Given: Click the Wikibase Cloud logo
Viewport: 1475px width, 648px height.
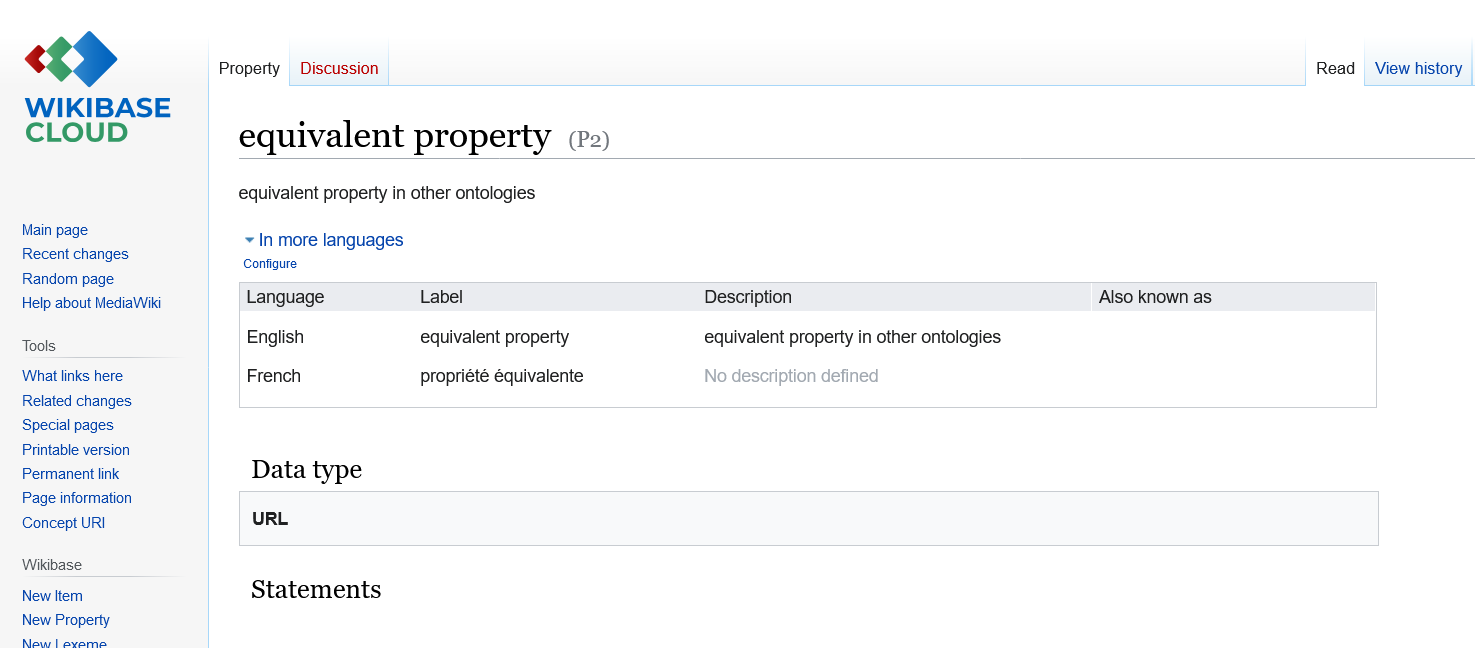Looking at the screenshot, I should point(97,87).
